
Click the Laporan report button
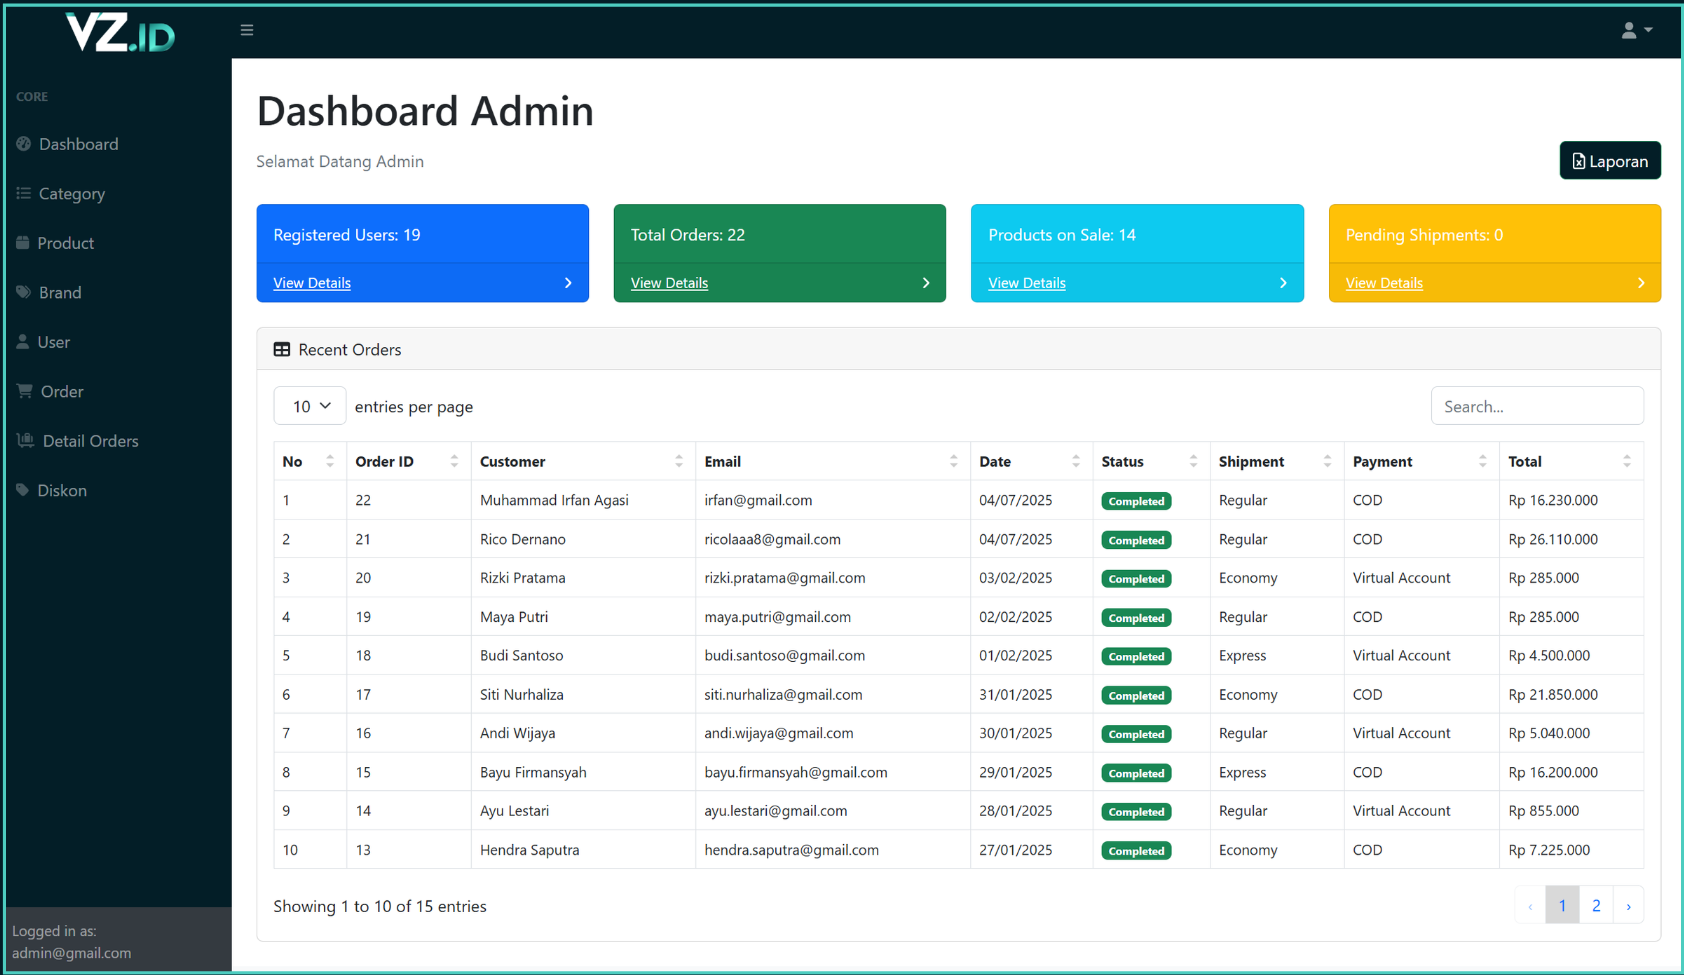[x=1610, y=161]
